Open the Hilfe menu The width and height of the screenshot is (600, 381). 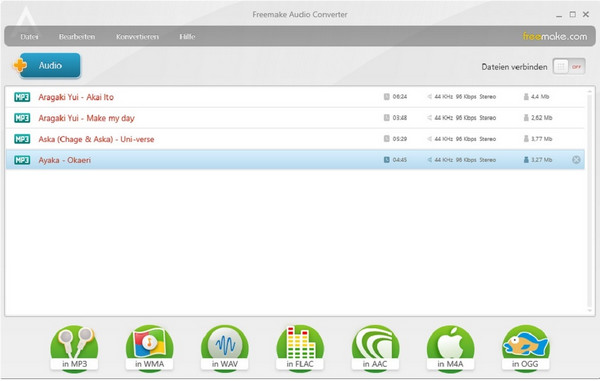tap(187, 37)
